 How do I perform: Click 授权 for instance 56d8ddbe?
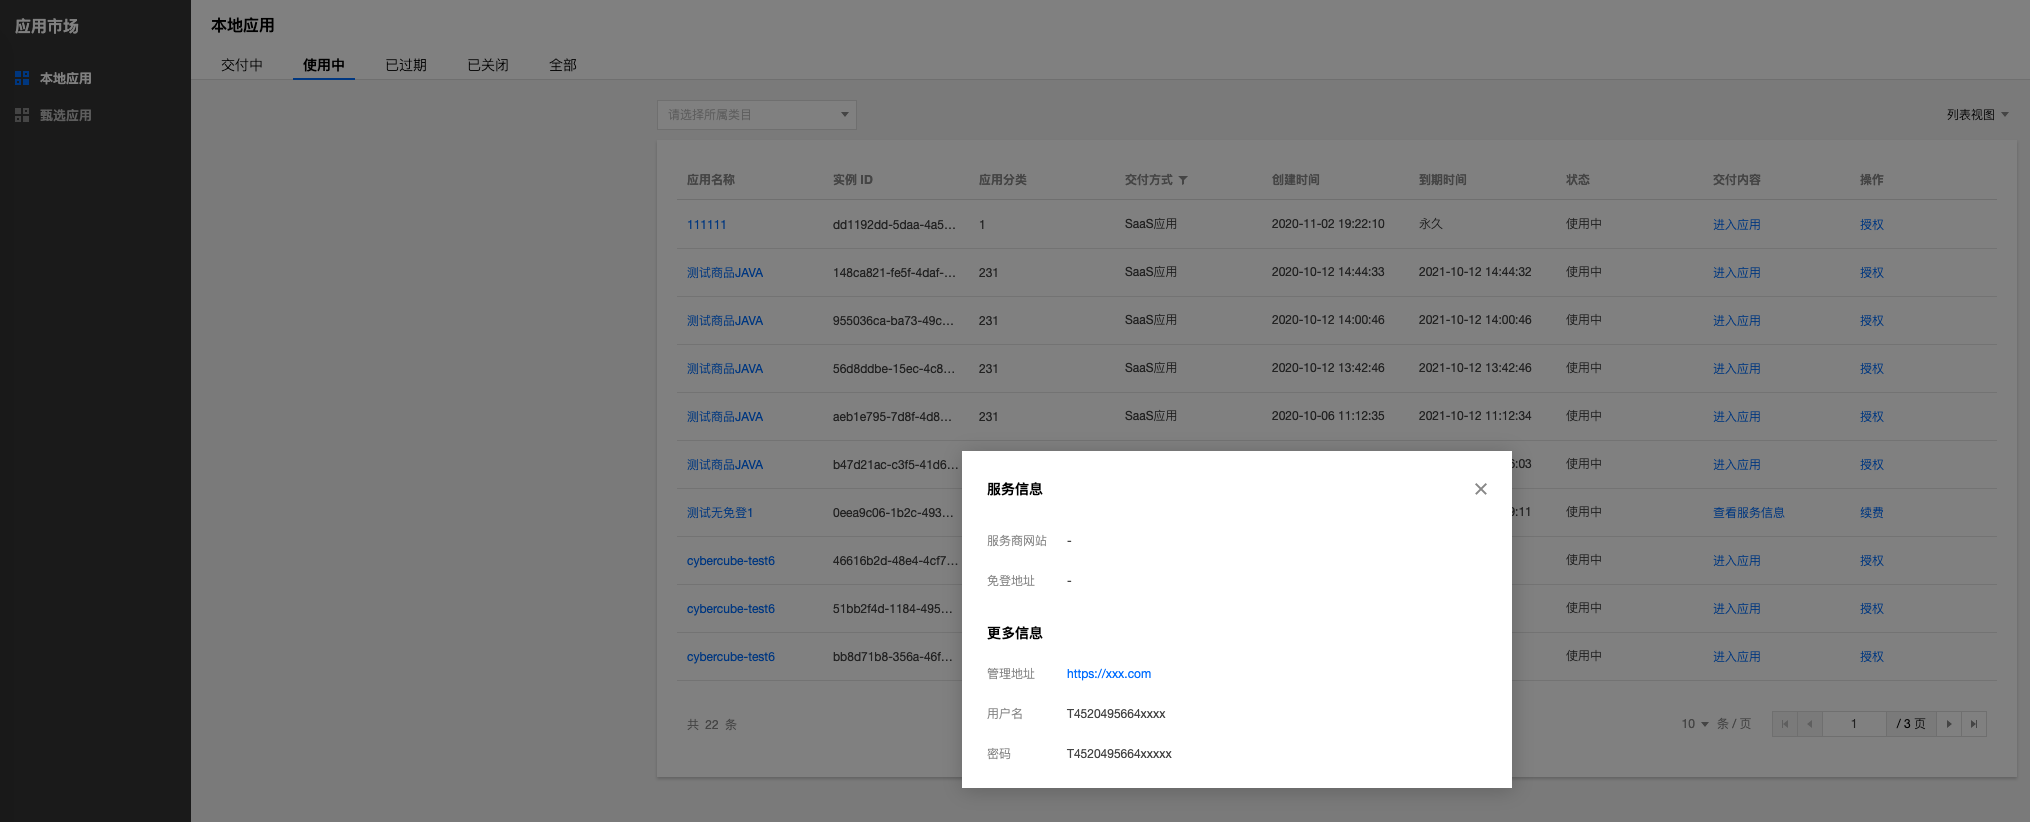pyautogui.click(x=1872, y=369)
